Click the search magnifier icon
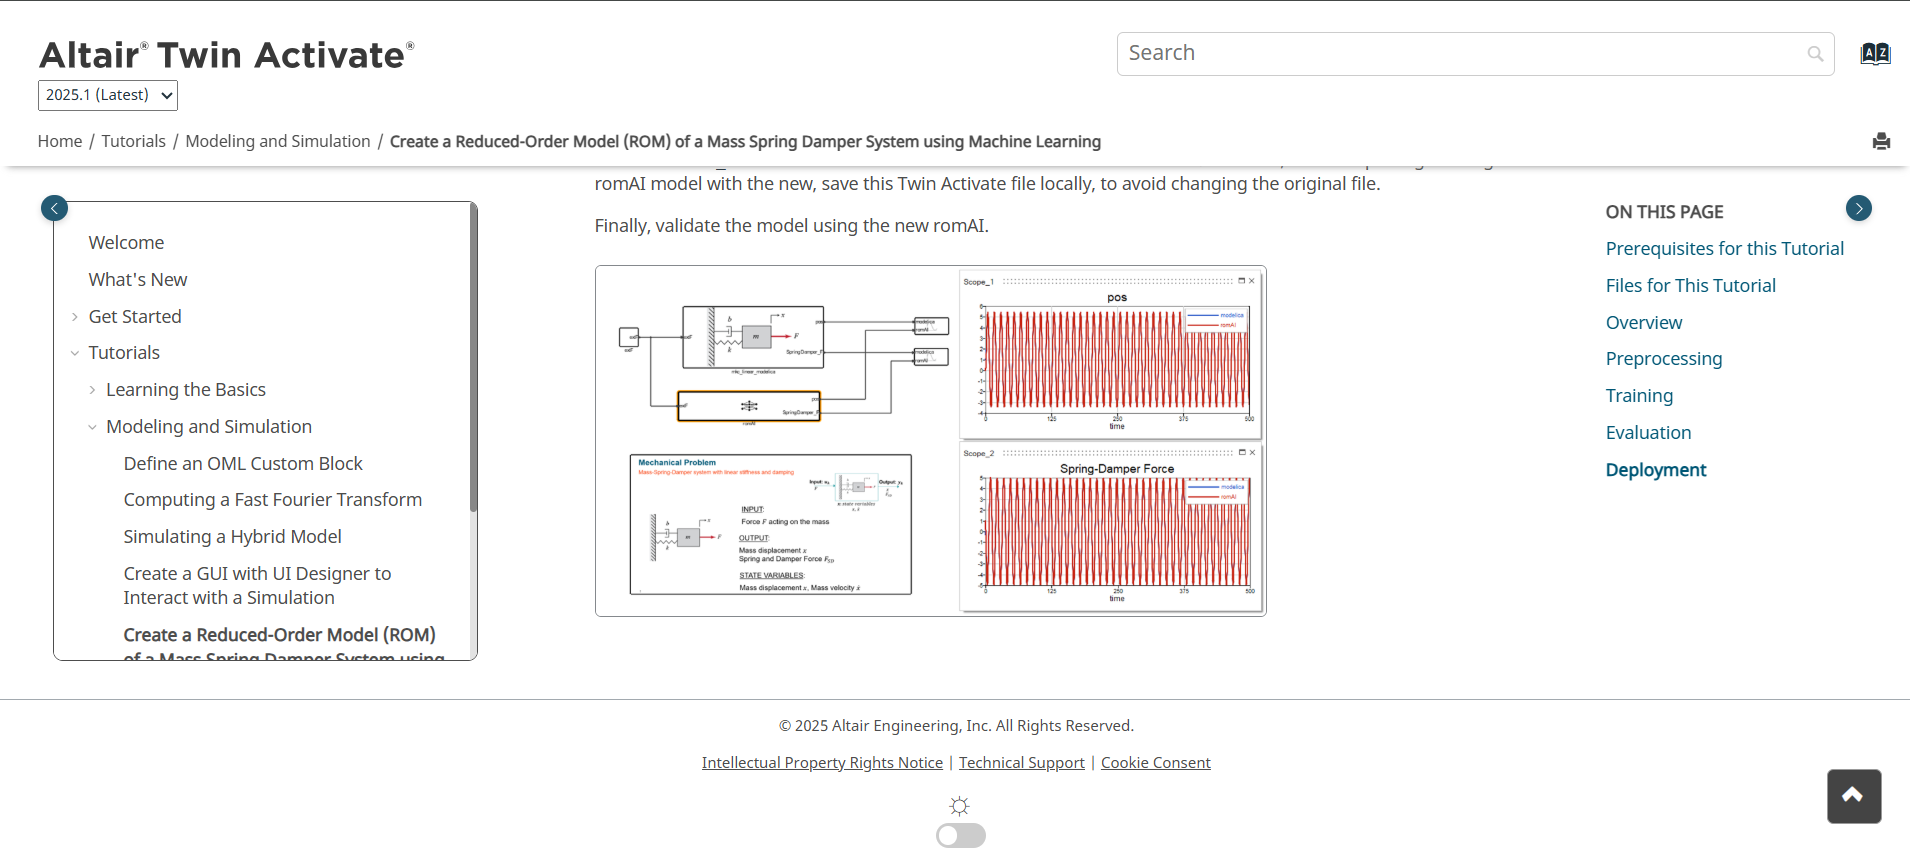The width and height of the screenshot is (1910, 866). [1815, 54]
